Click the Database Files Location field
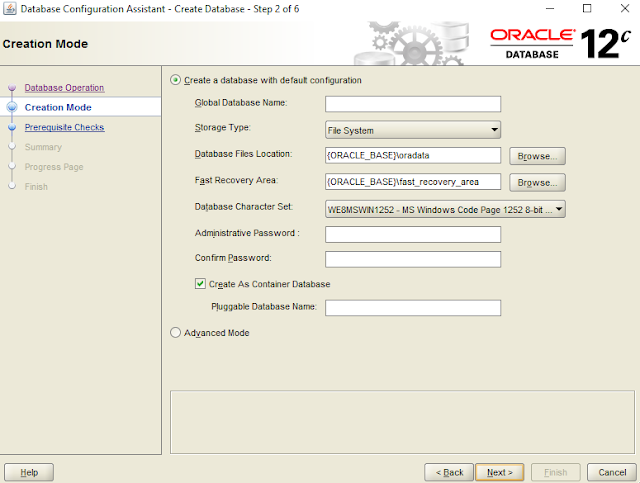The image size is (640, 483). [413, 156]
